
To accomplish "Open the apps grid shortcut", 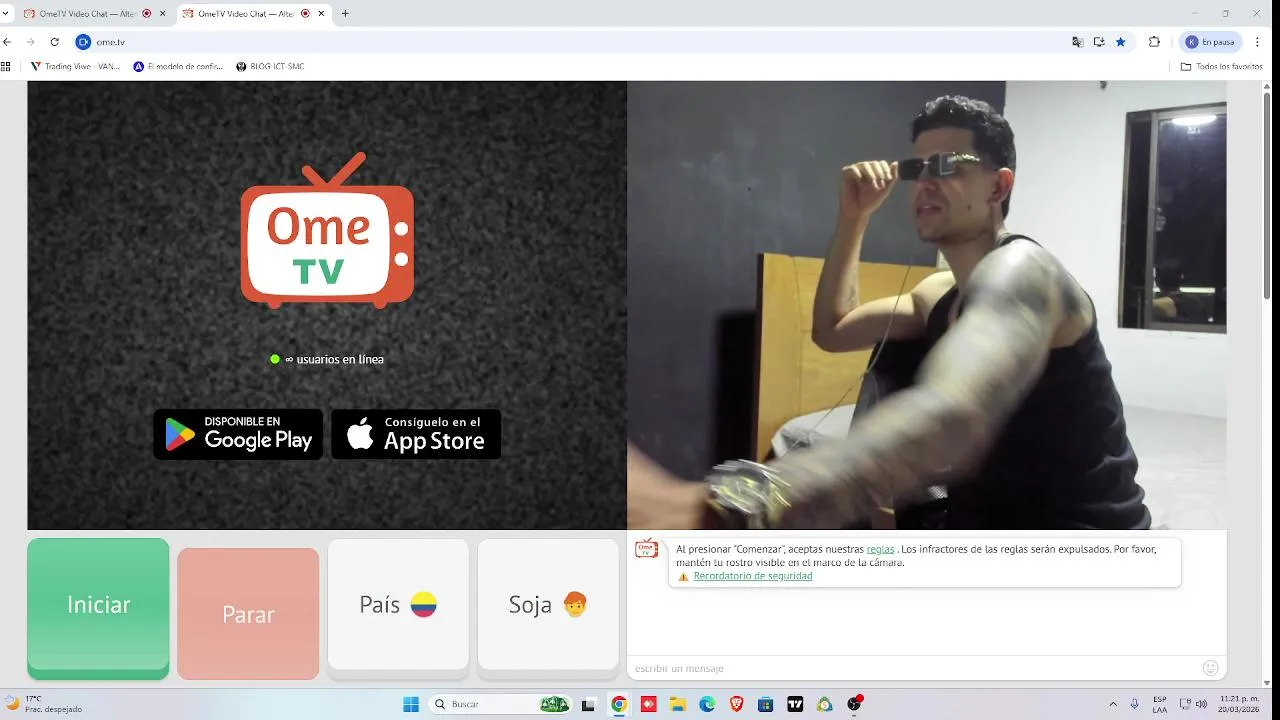I will [7, 67].
